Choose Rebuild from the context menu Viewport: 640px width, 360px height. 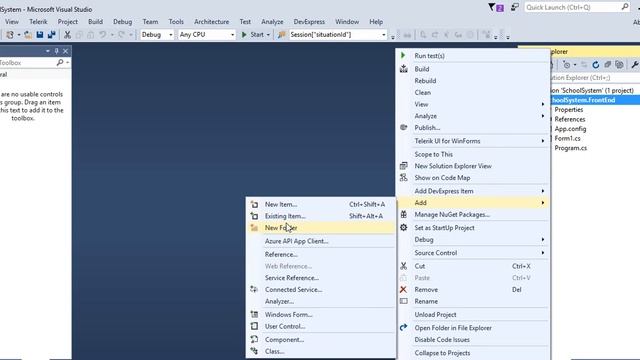point(473,81)
